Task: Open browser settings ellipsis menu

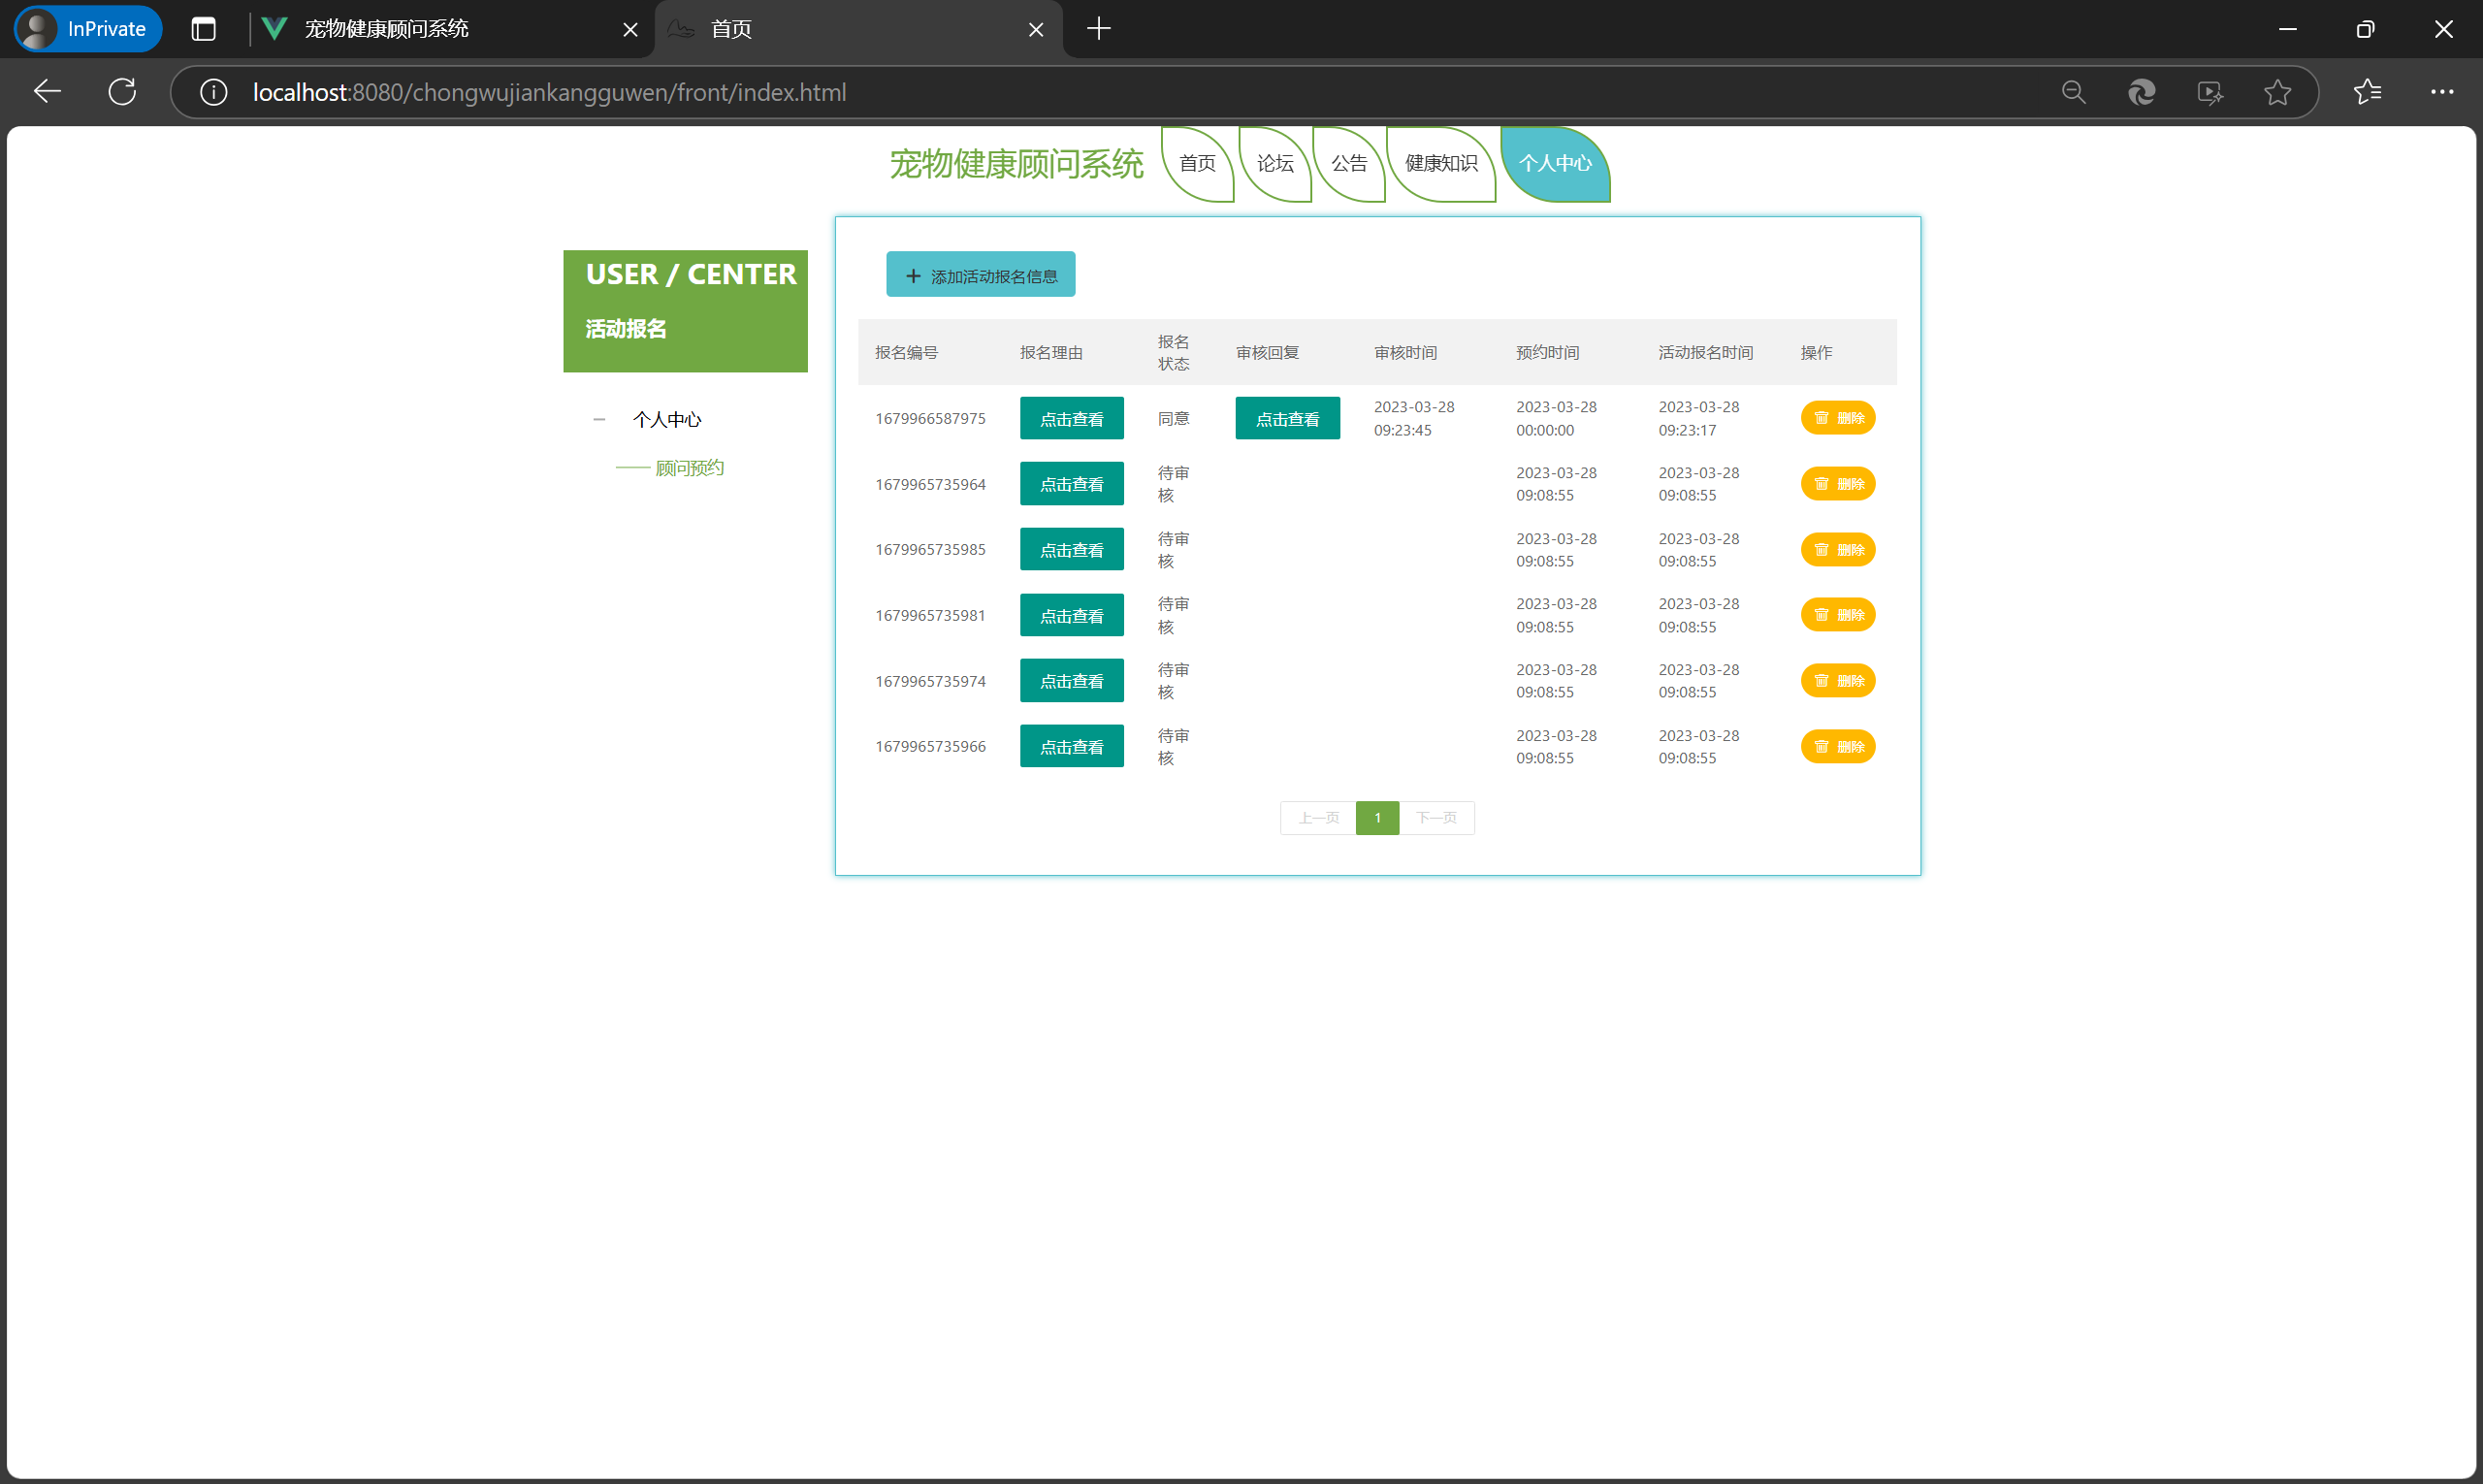Action: tap(2441, 92)
